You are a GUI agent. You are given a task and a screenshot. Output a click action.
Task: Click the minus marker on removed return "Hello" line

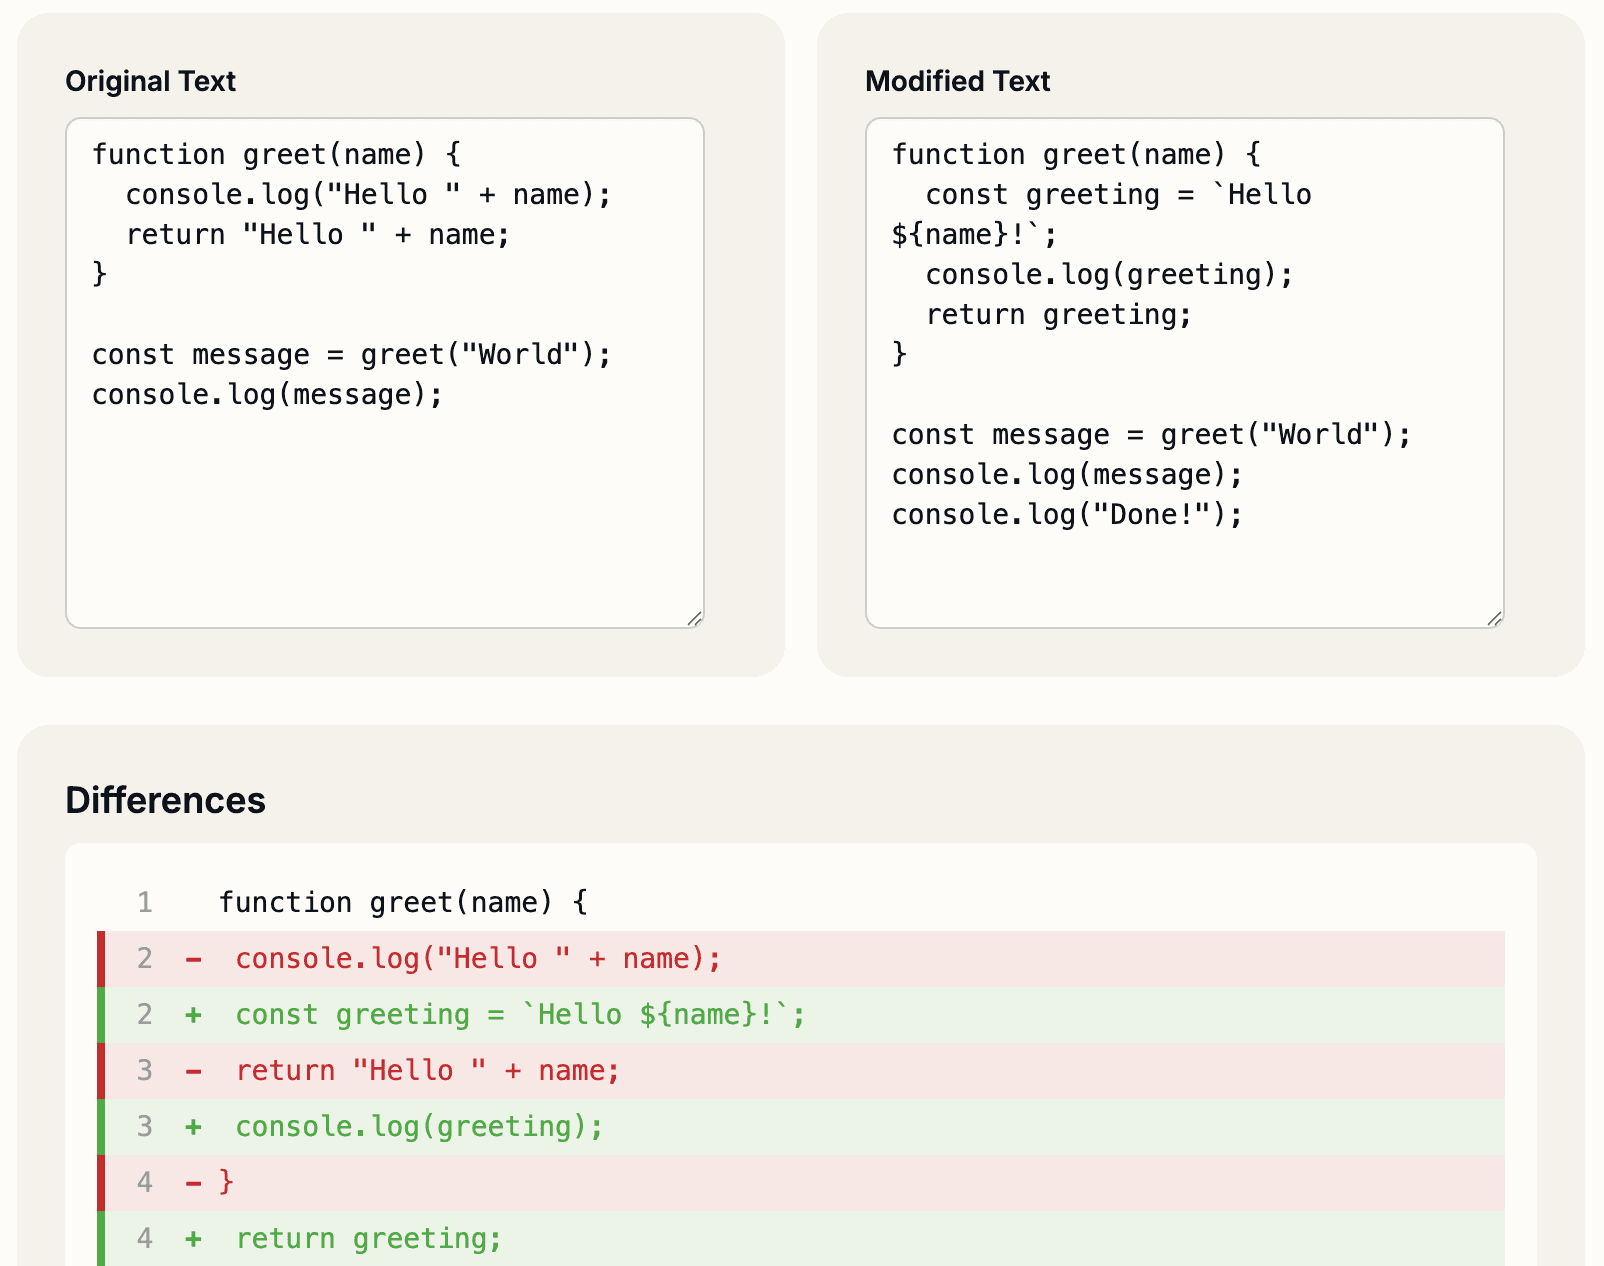(193, 1071)
